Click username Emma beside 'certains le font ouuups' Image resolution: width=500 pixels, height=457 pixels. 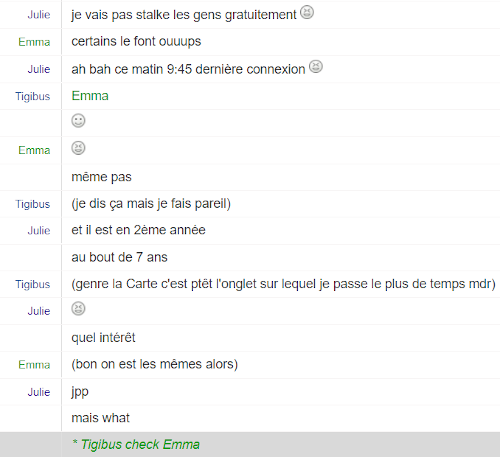coord(34,42)
